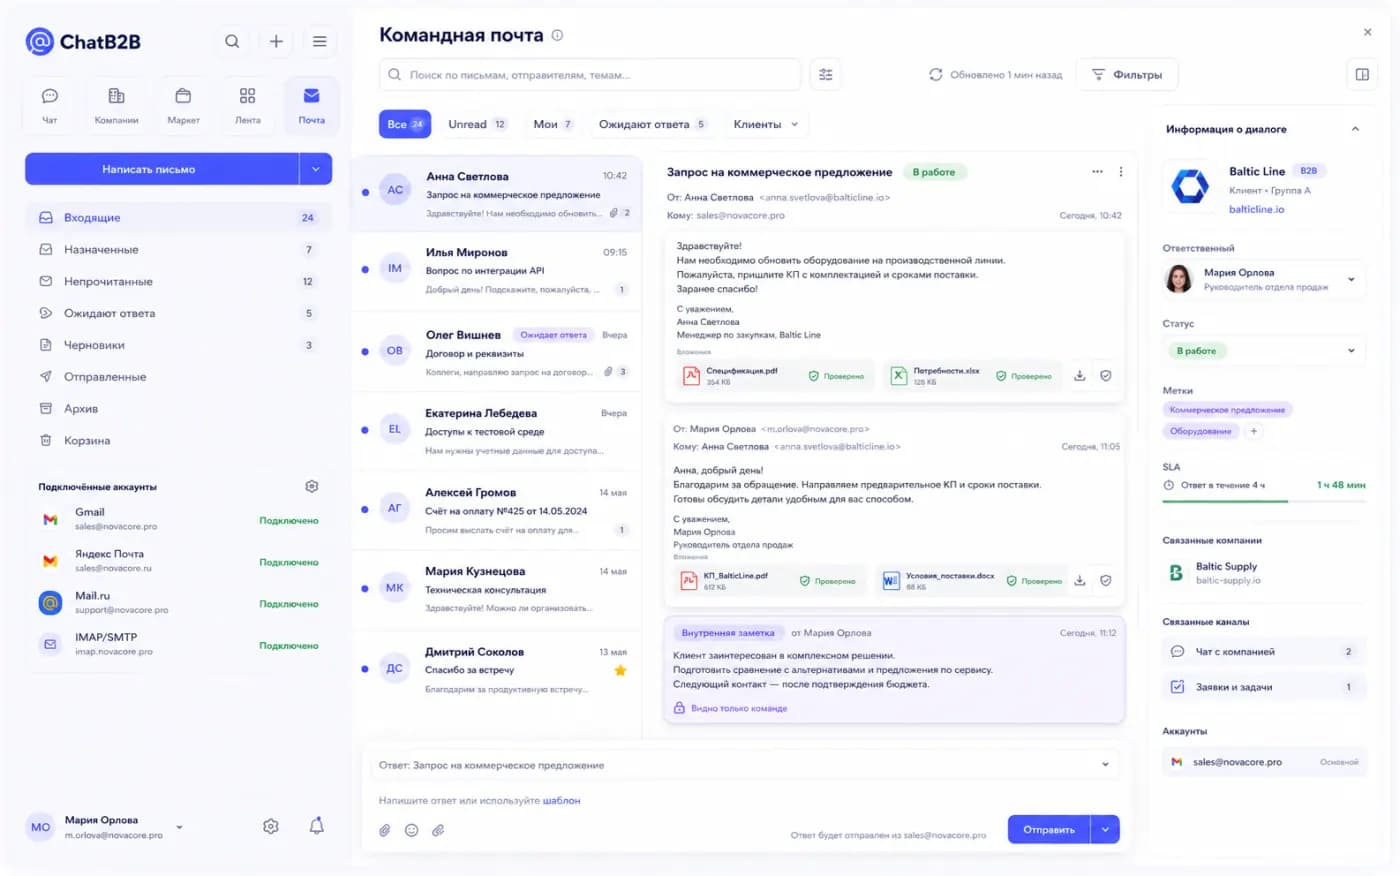Viewport: 1400px width, 876px height.
Task: Click the шаблон link in reply field
Action: pyautogui.click(x=561, y=800)
